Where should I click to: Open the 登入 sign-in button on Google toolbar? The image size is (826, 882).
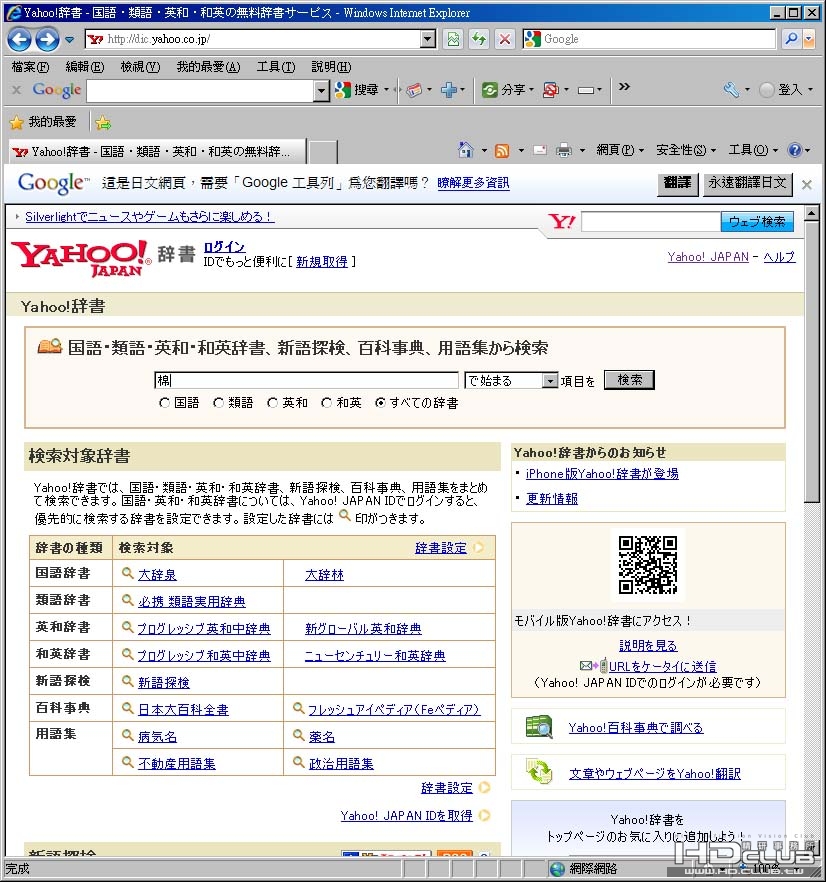[x=786, y=89]
